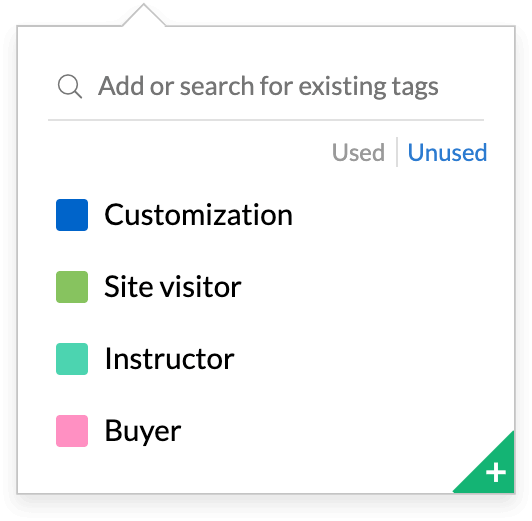Switch to the Unused tags tab
This screenshot has height=521, width=532.
click(447, 152)
